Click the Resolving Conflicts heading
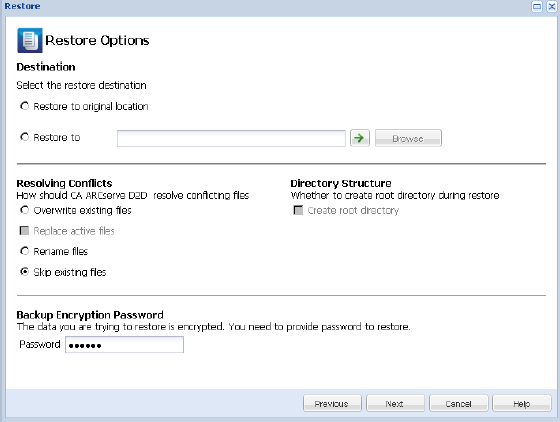This screenshot has width=560, height=422. pos(64,183)
